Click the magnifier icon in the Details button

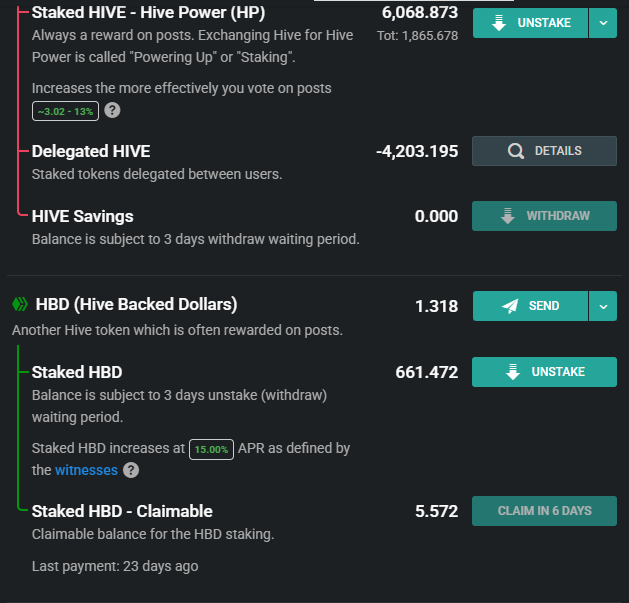(x=515, y=151)
